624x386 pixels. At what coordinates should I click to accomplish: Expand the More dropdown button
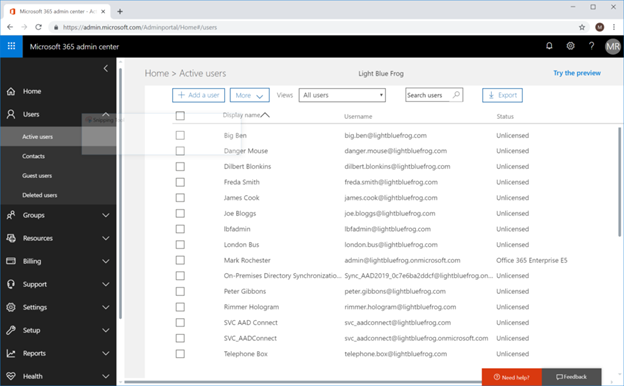point(250,95)
